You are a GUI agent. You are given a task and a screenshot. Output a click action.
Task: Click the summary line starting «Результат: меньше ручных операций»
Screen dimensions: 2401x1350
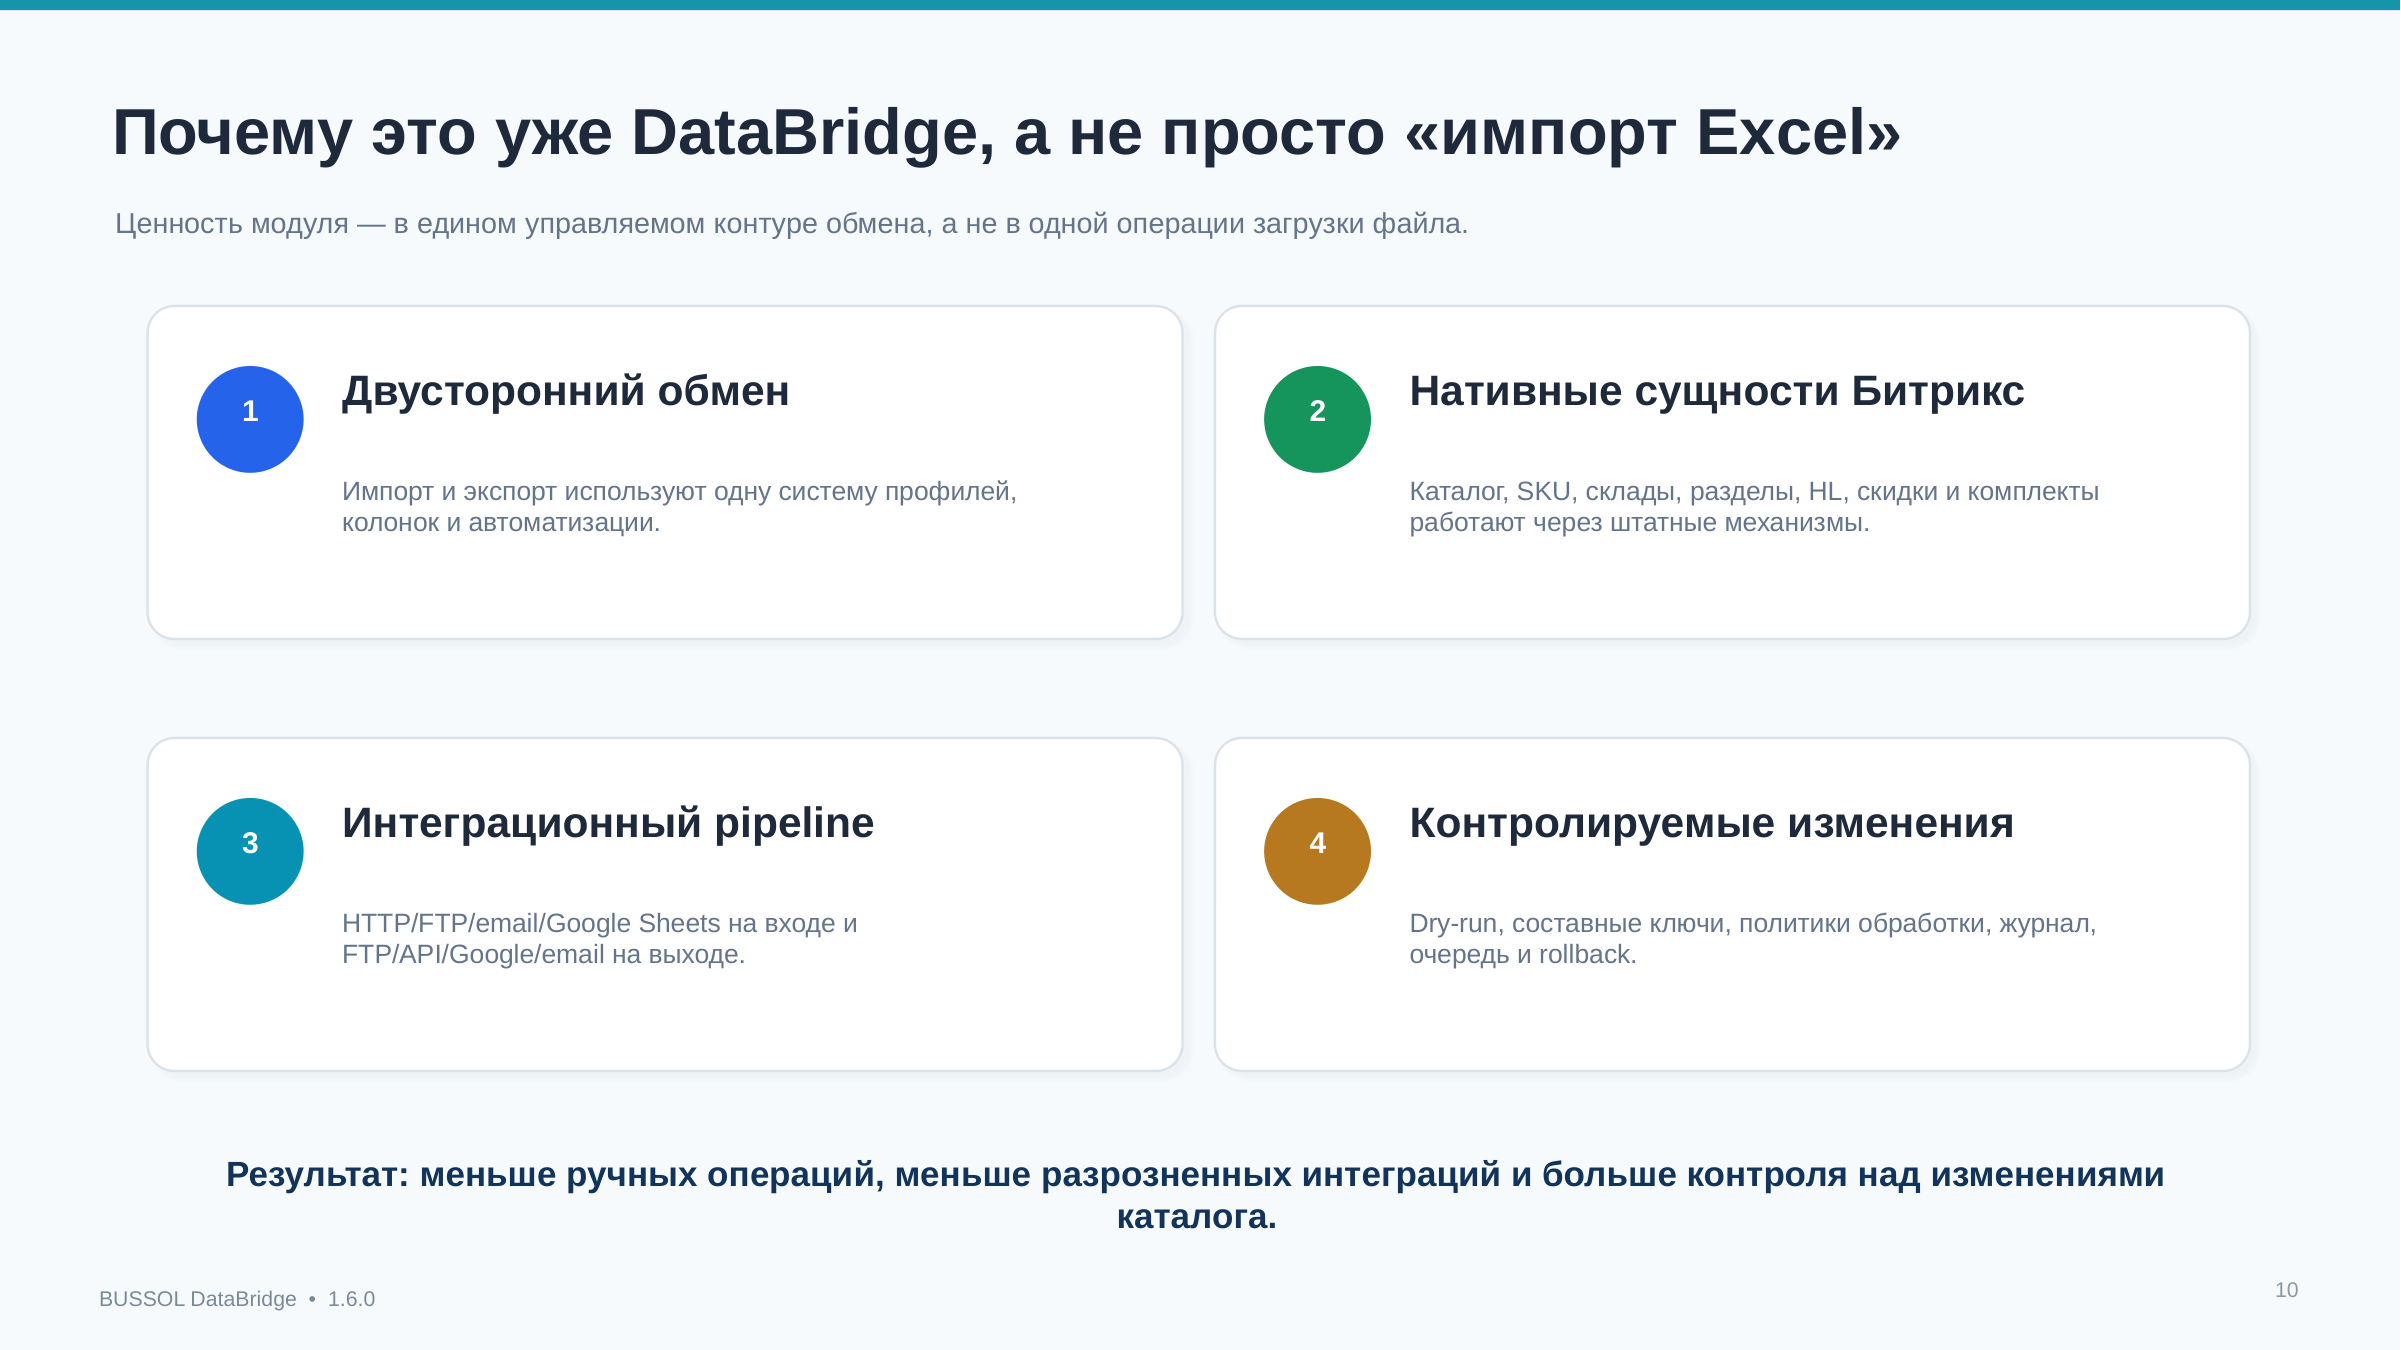(x=1195, y=1195)
